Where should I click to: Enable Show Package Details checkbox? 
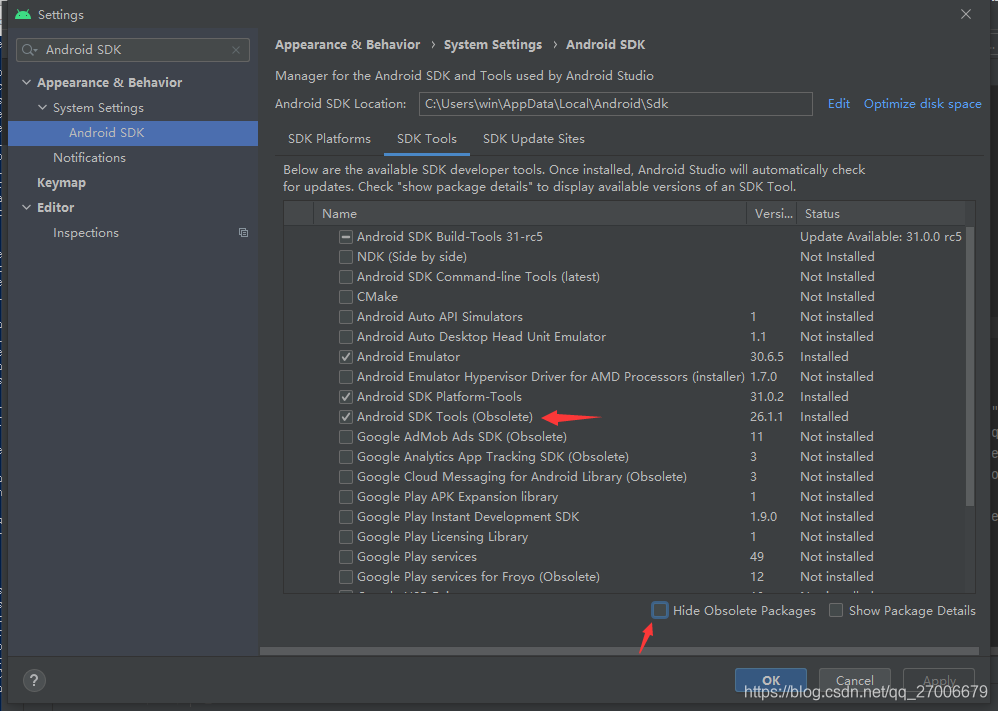click(x=836, y=610)
